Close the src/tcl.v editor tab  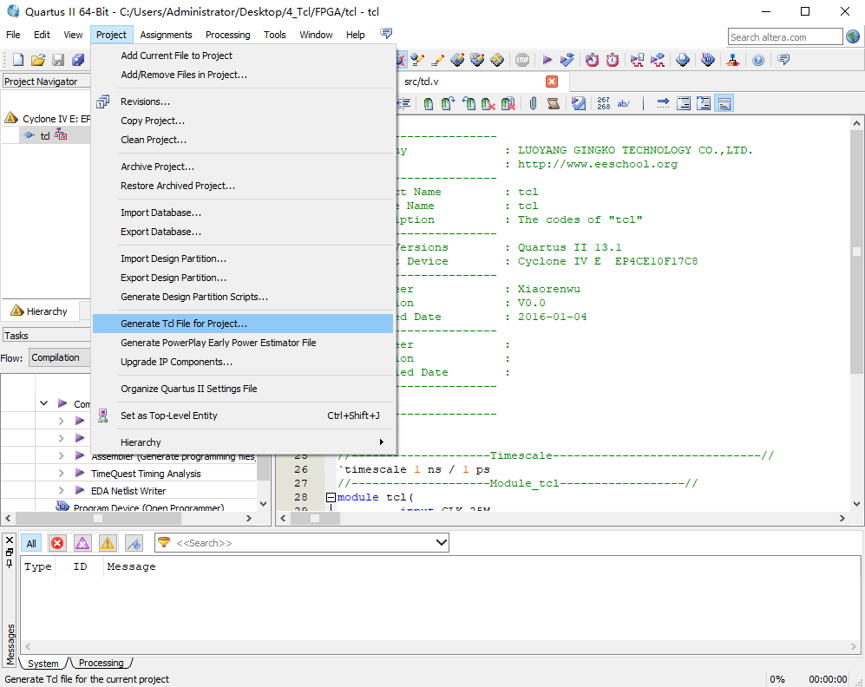(551, 81)
